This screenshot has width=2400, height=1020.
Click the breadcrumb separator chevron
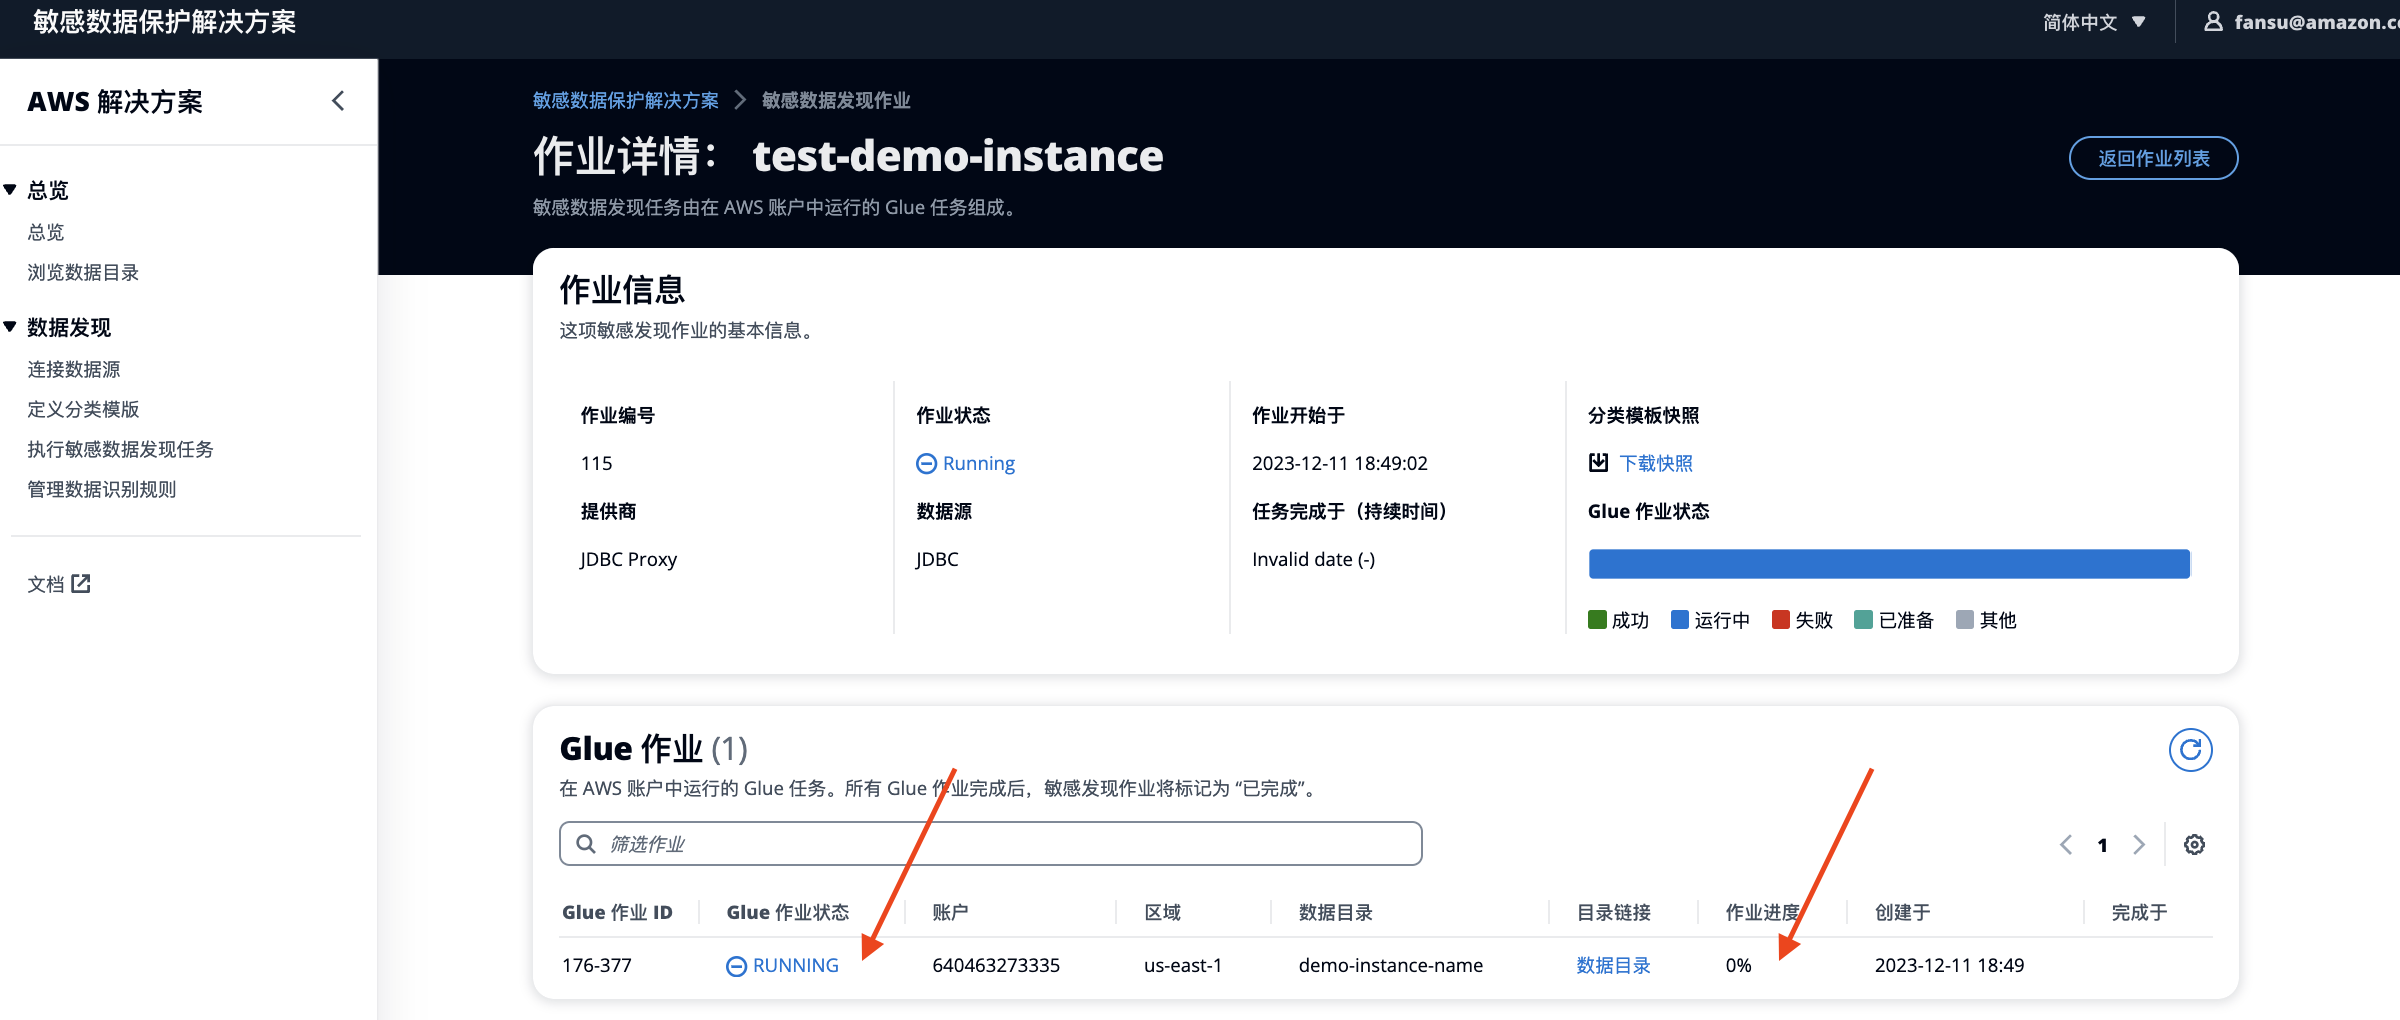click(x=740, y=100)
